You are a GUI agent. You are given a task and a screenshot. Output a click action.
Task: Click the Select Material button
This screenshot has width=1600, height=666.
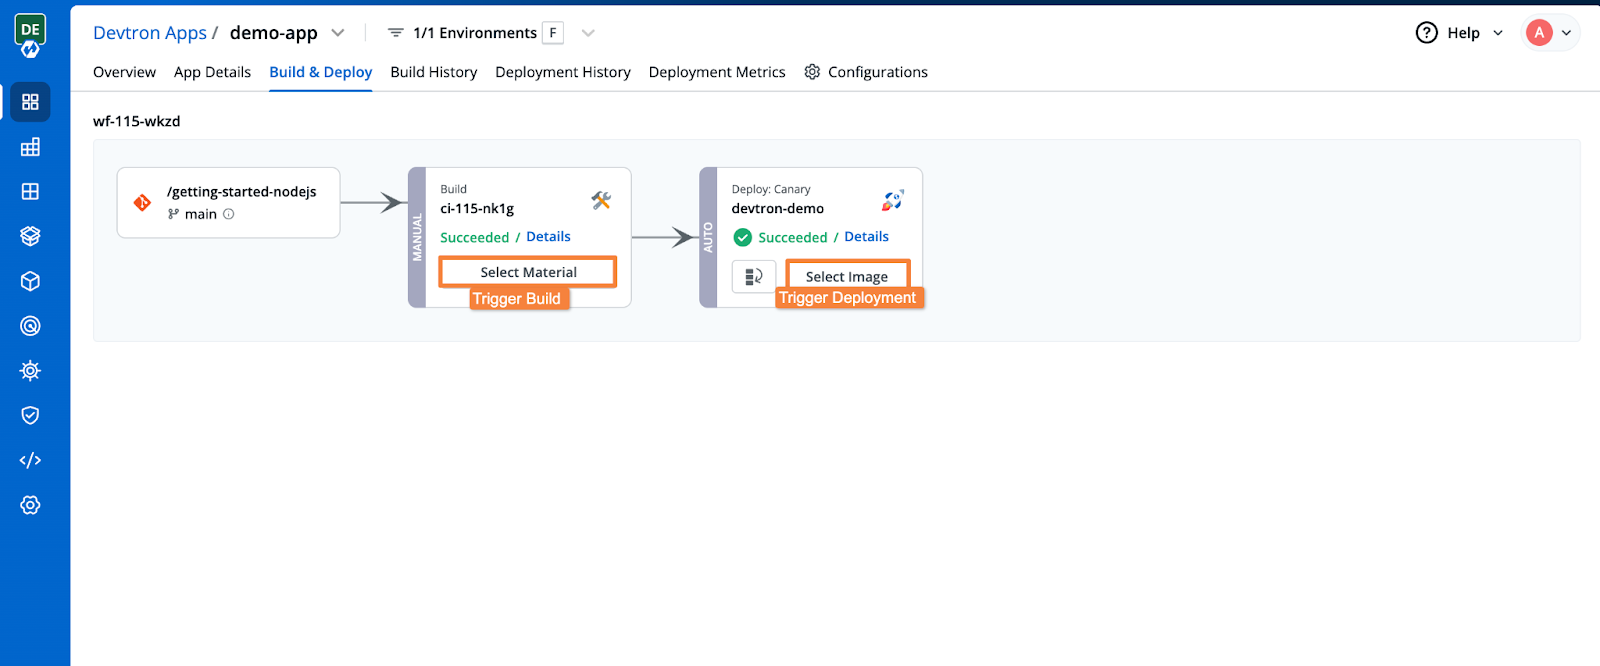click(528, 272)
